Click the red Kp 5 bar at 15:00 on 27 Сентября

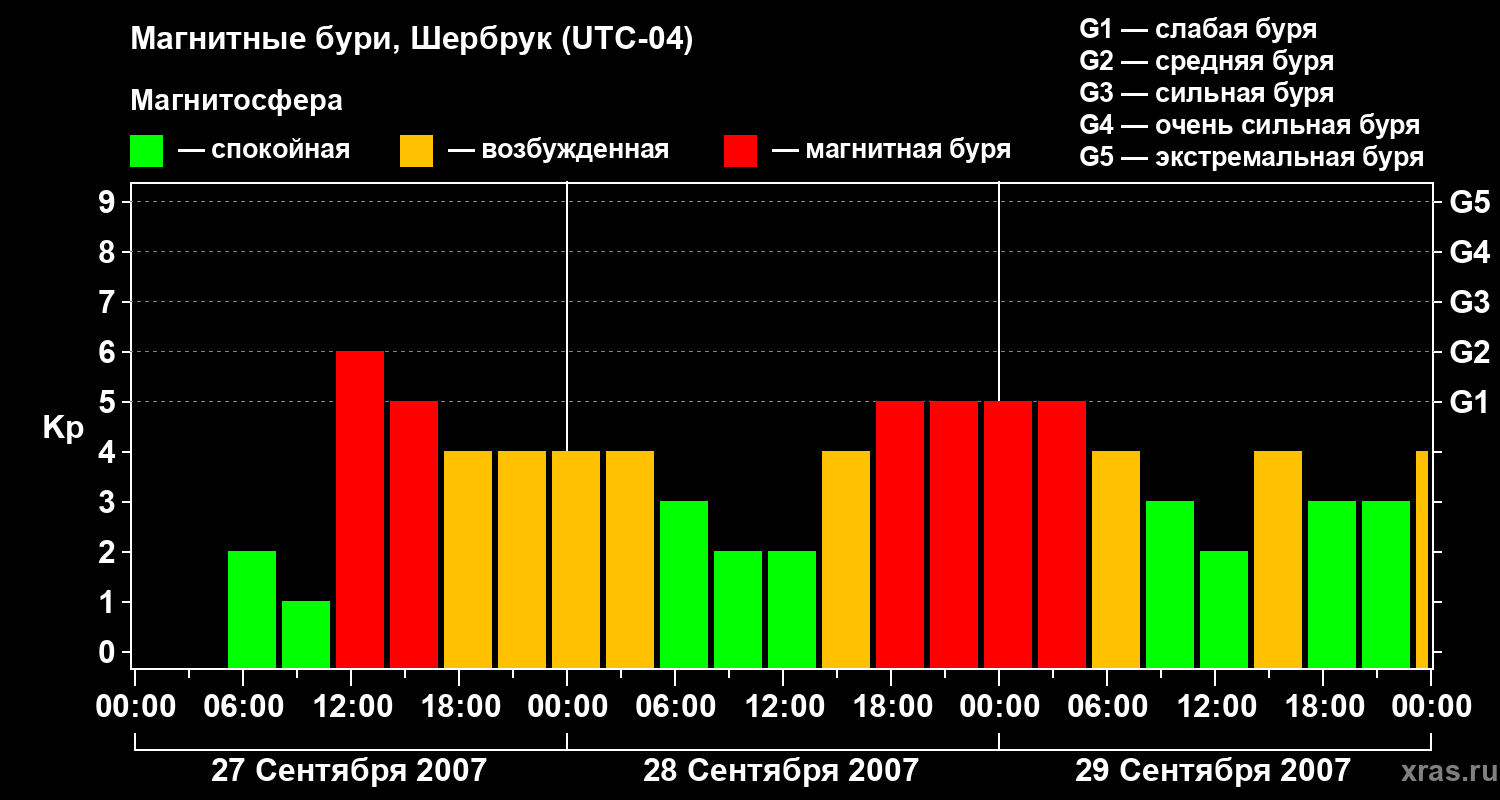coord(414,534)
